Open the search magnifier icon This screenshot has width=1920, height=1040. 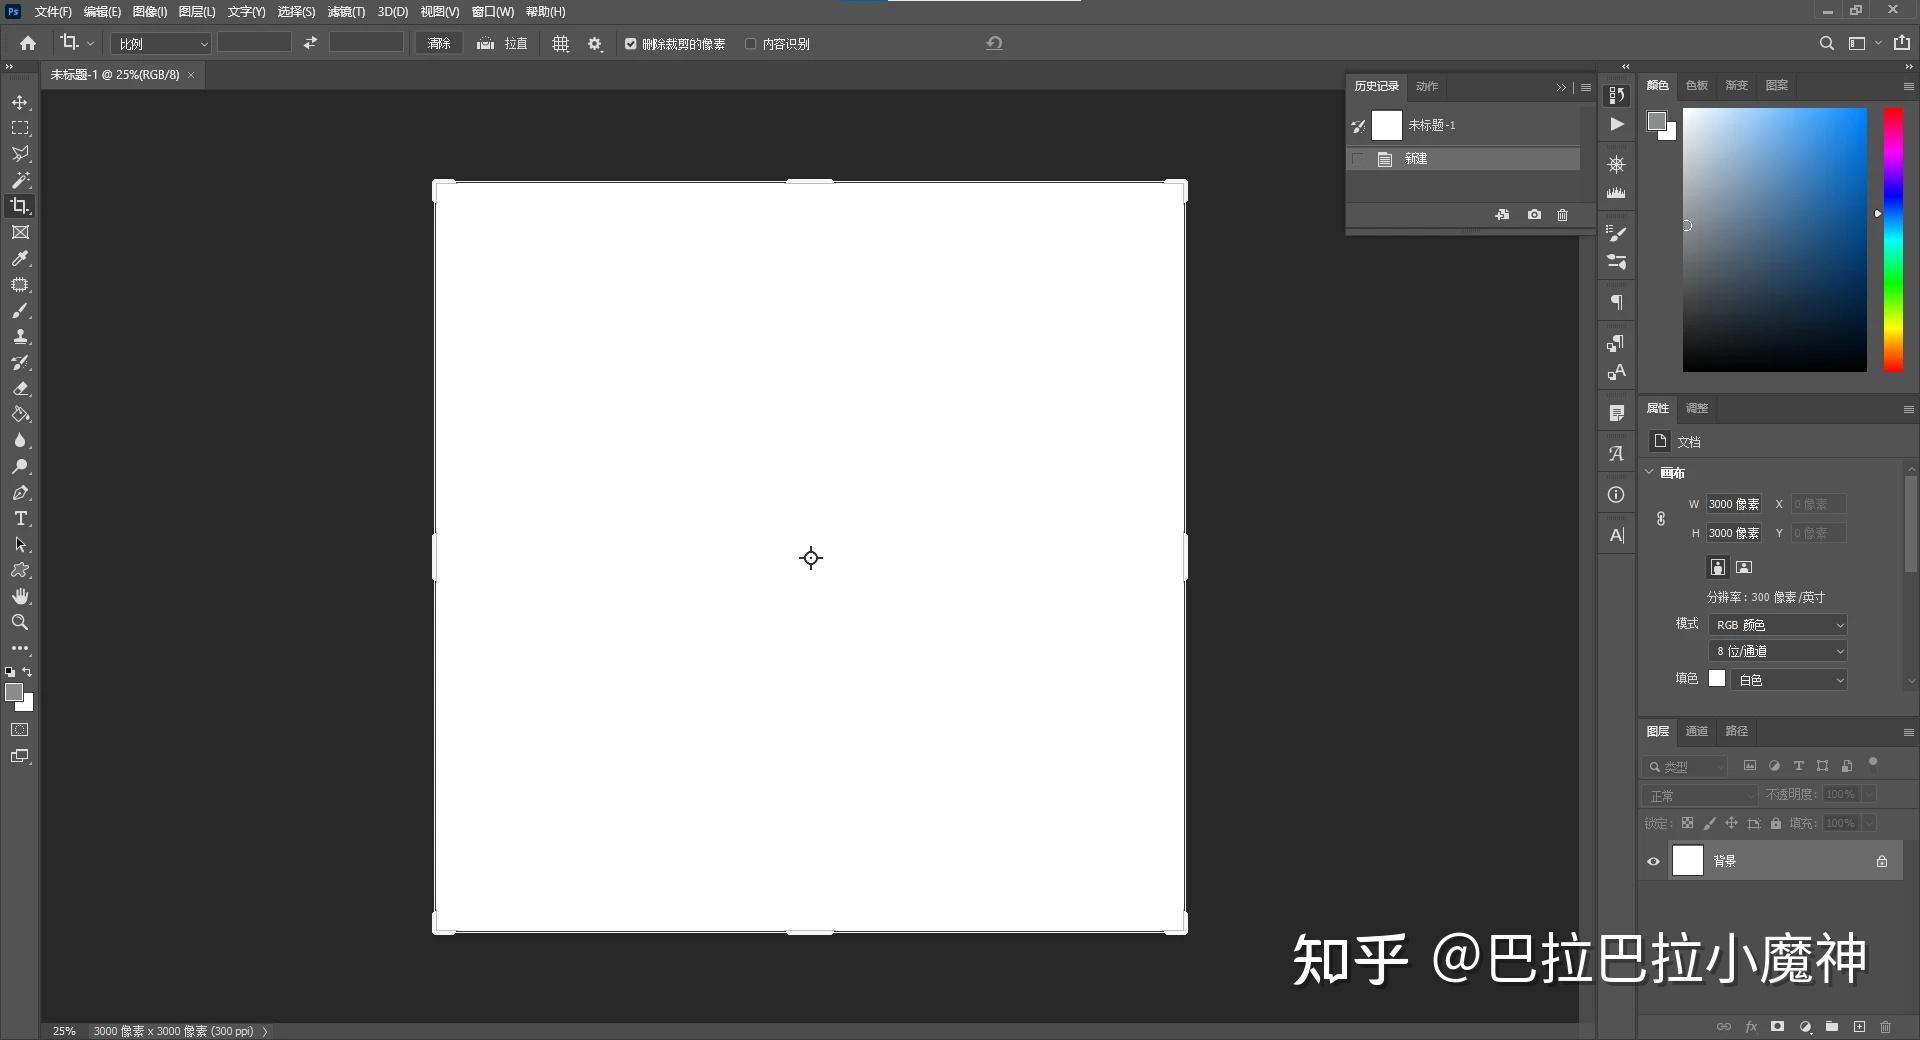click(1826, 43)
